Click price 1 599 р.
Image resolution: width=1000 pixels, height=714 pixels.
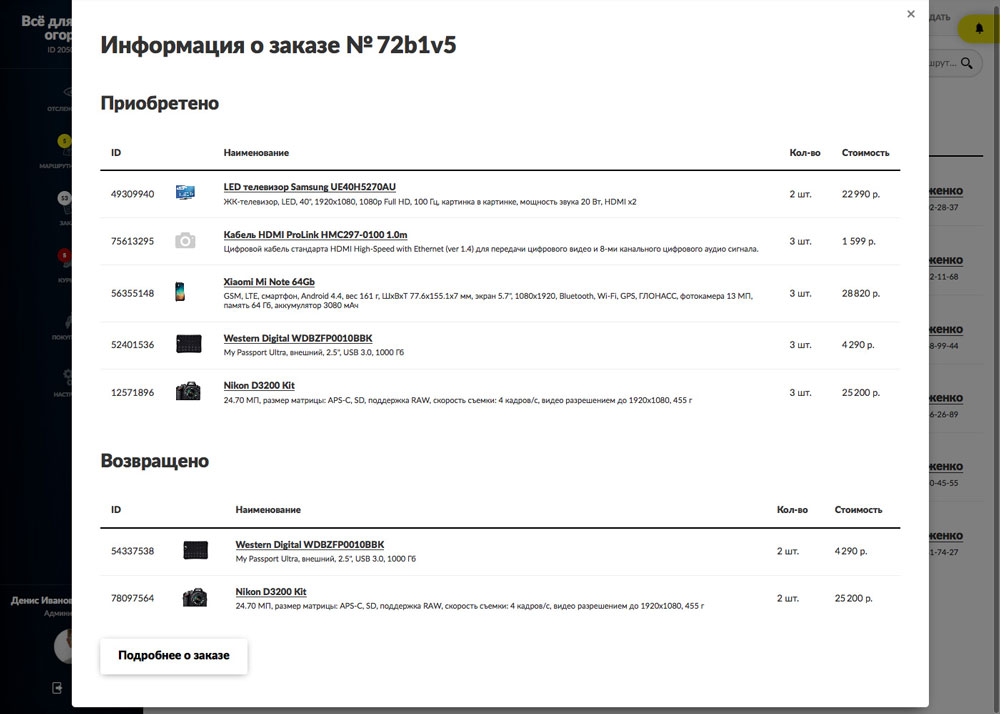tap(858, 241)
